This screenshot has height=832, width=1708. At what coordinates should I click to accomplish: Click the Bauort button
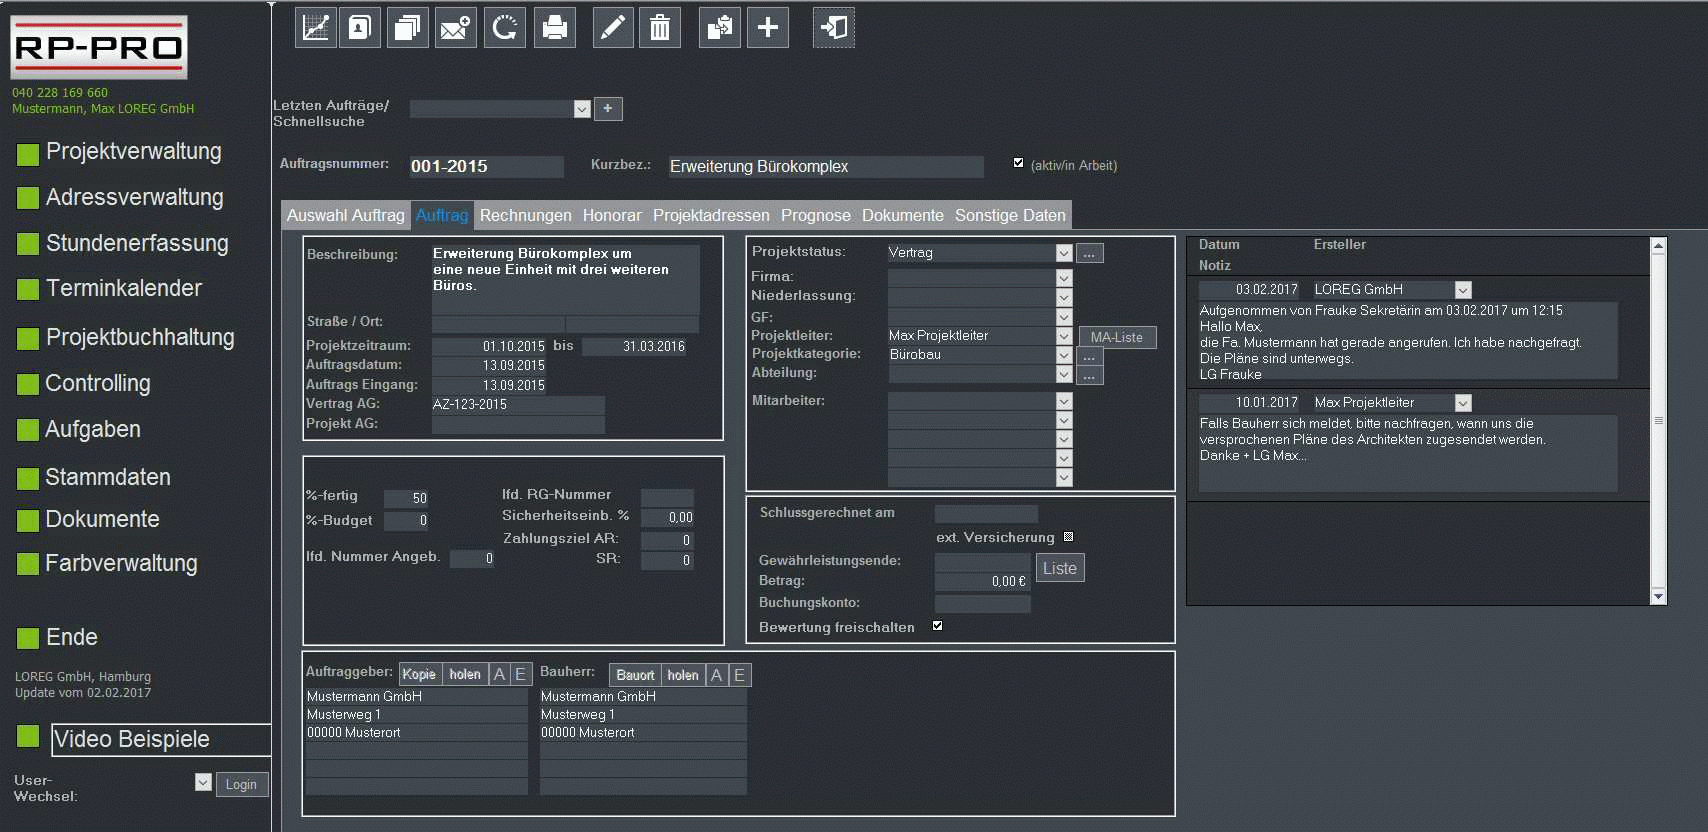(635, 675)
